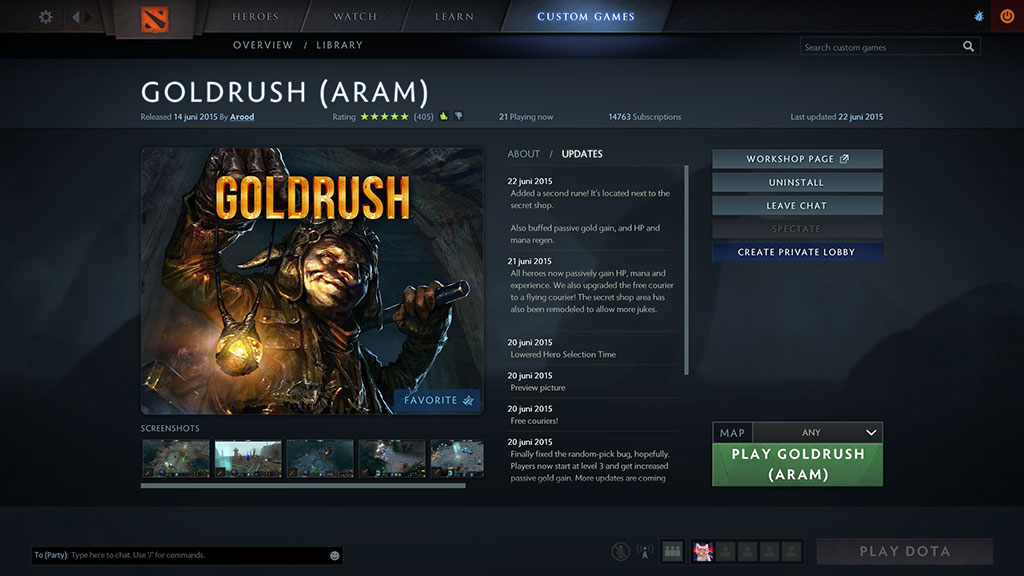
Task: Open the emoticon picker in chat
Action: pyautogui.click(x=334, y=555)
